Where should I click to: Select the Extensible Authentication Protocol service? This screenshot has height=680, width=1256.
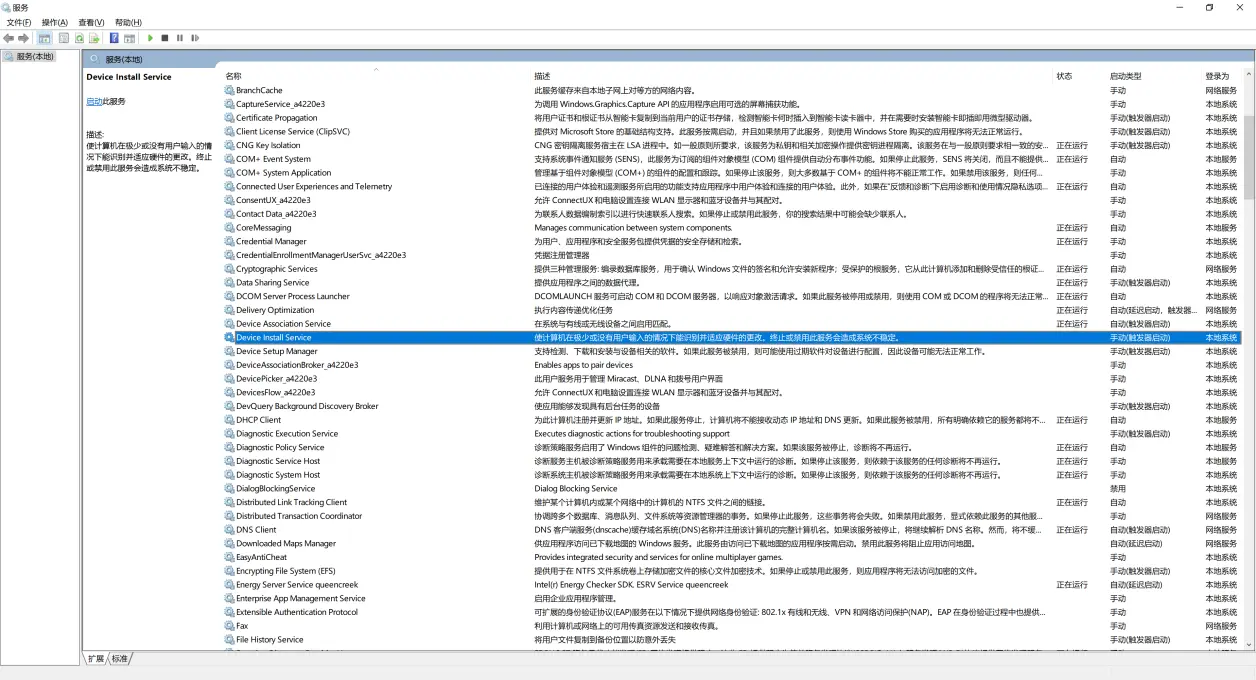click(297, 612)
